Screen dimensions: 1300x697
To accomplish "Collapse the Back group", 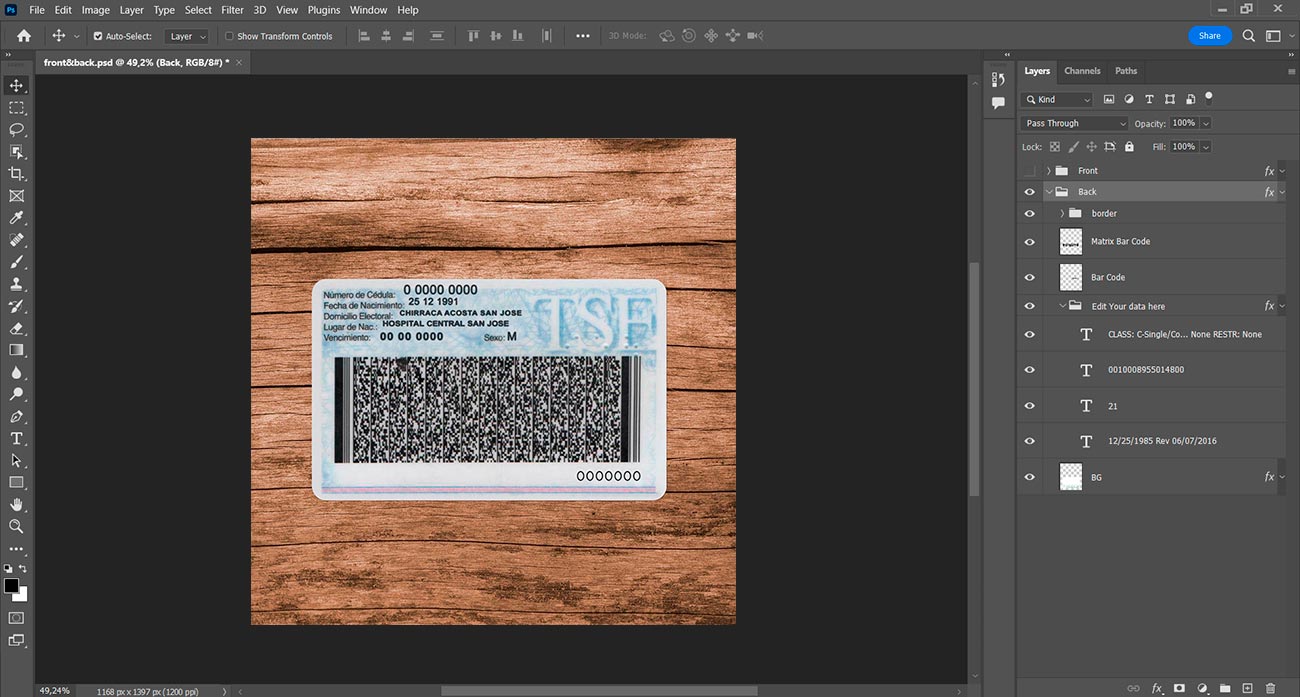I will [1048, 192].
